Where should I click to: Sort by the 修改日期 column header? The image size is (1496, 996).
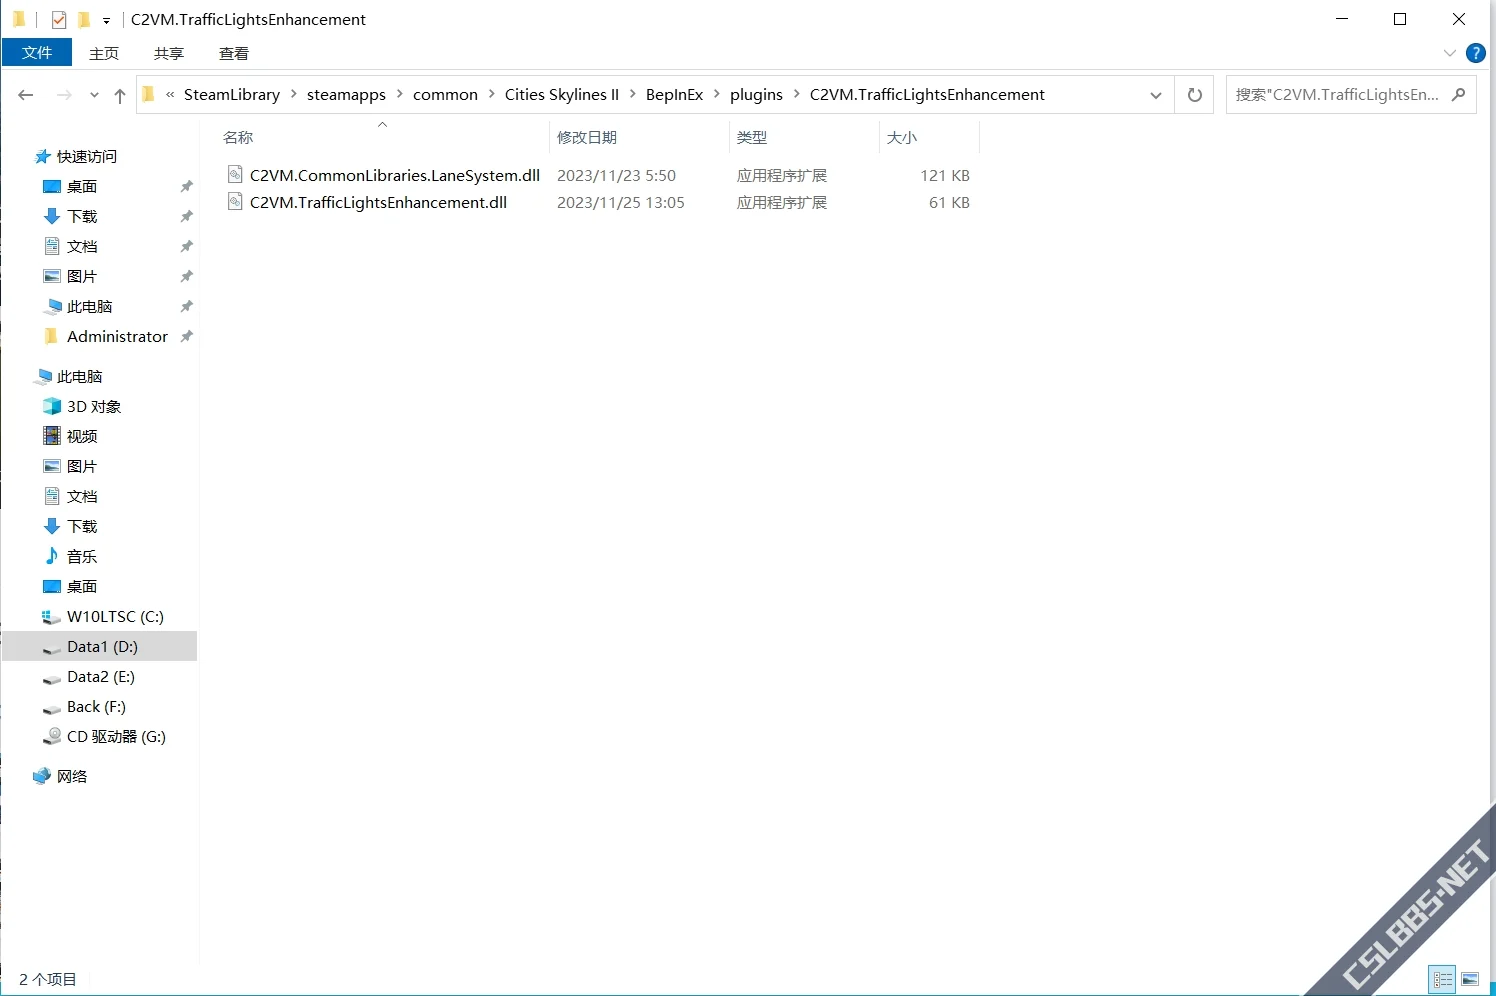587,138
